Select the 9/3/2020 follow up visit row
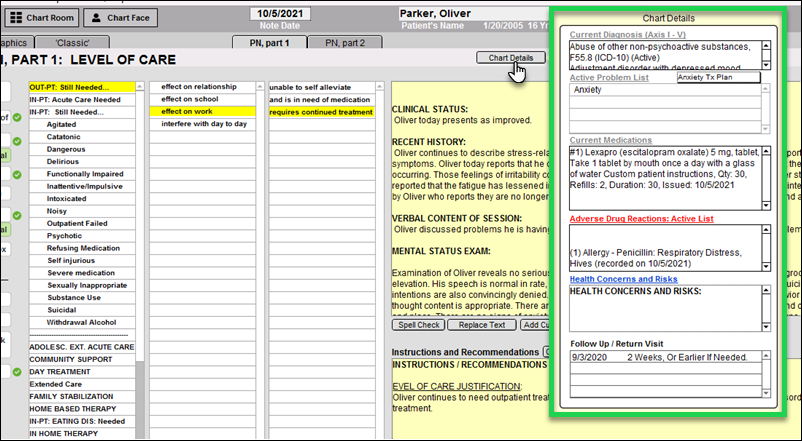 pos(590,357)
